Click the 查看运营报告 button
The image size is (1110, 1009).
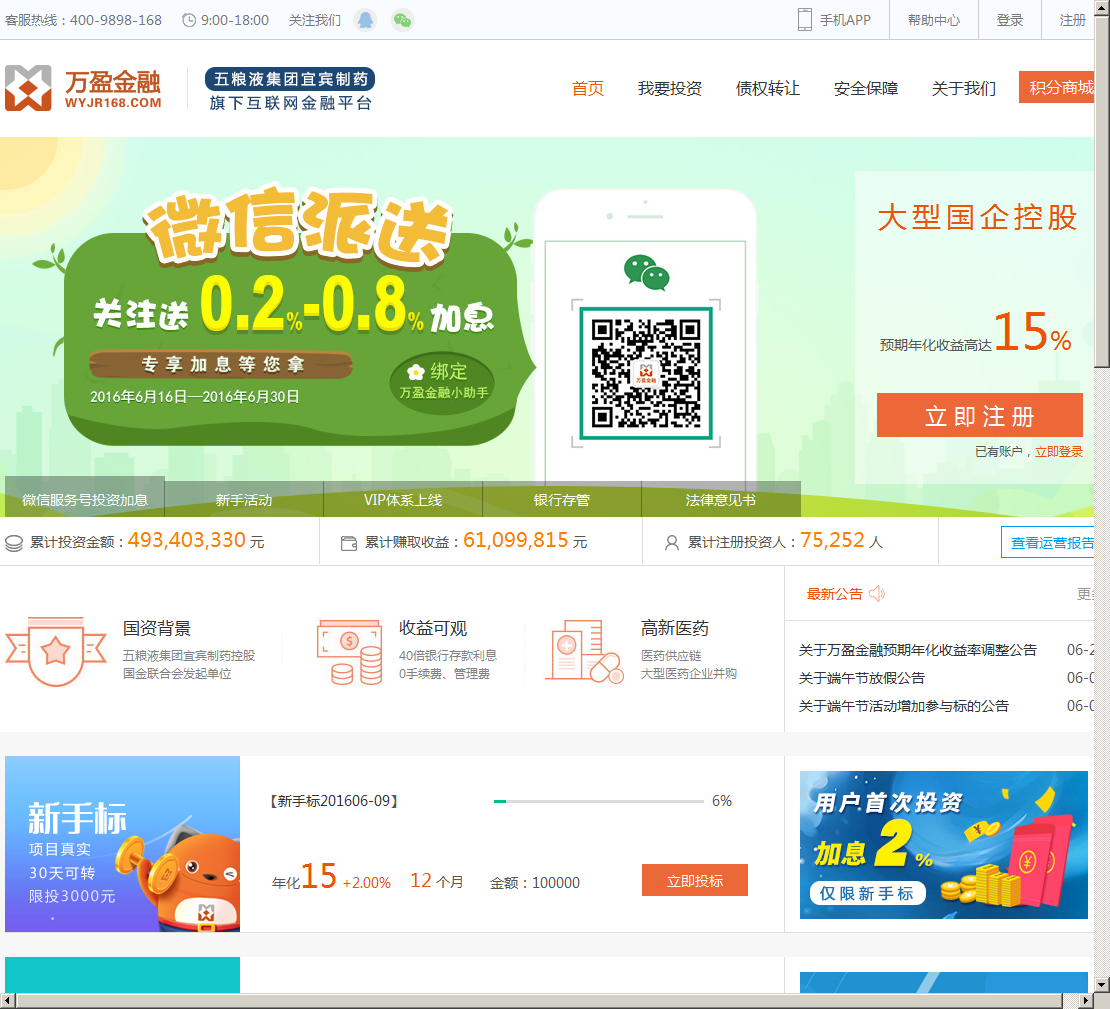[1048, 542]
